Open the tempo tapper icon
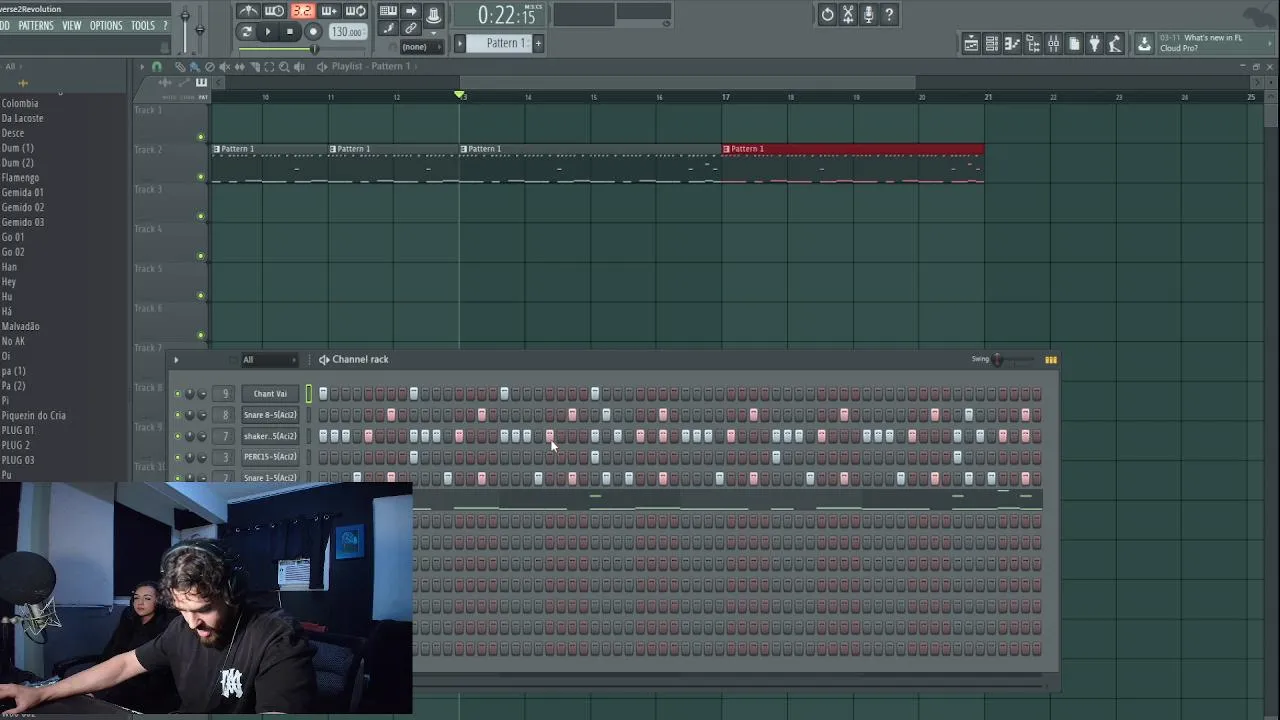Image resolution: width=1280 pixels, height=720 pixels. 1116,43
